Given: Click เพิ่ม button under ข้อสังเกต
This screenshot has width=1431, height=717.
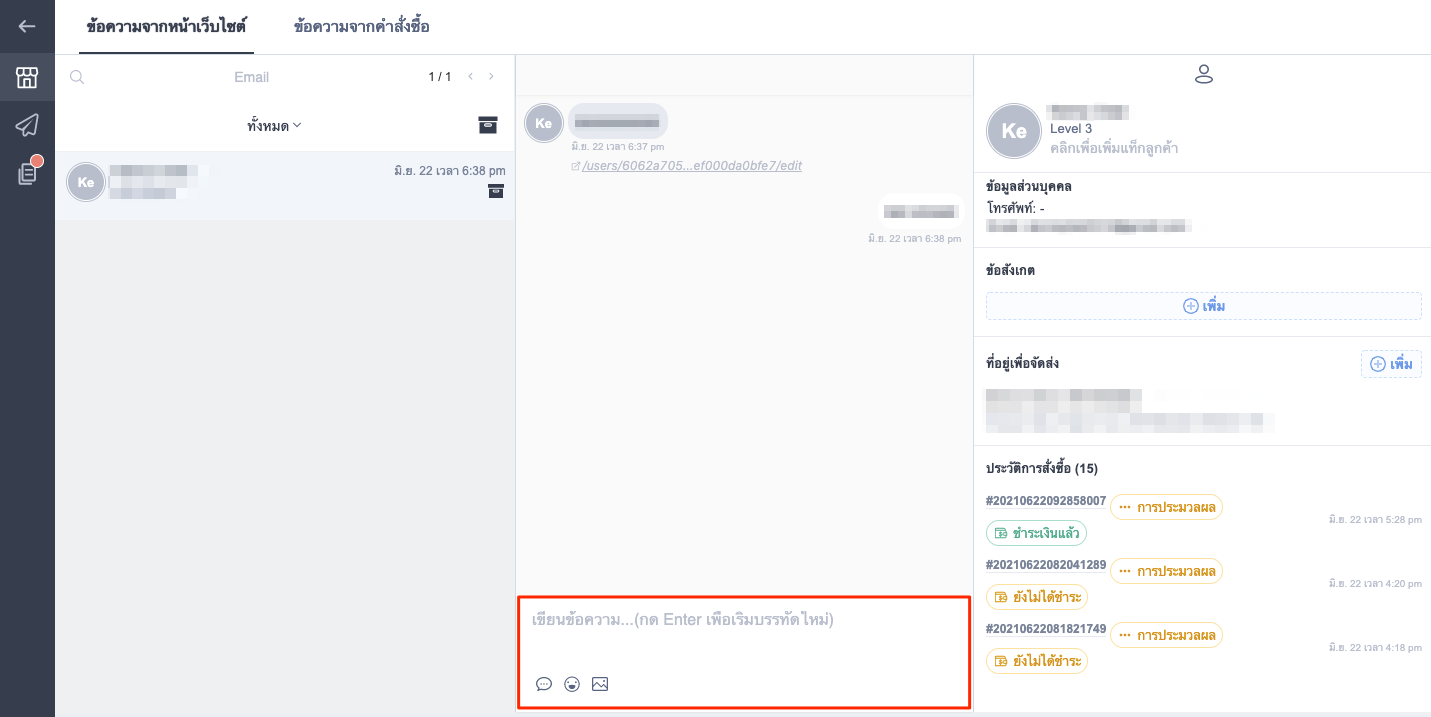Looking at the screenshot, I should pyautogui.click(x=1204, y=306).
